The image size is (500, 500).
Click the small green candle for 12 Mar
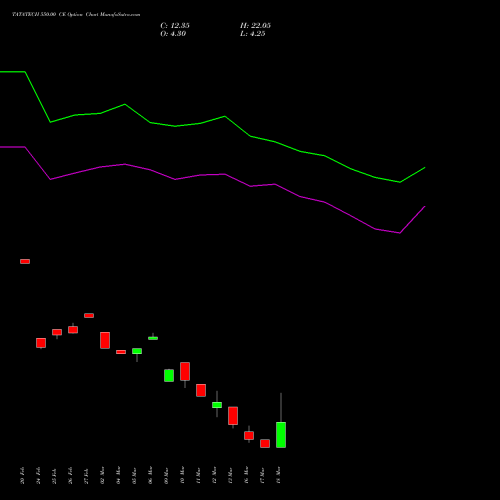[217, 405]
